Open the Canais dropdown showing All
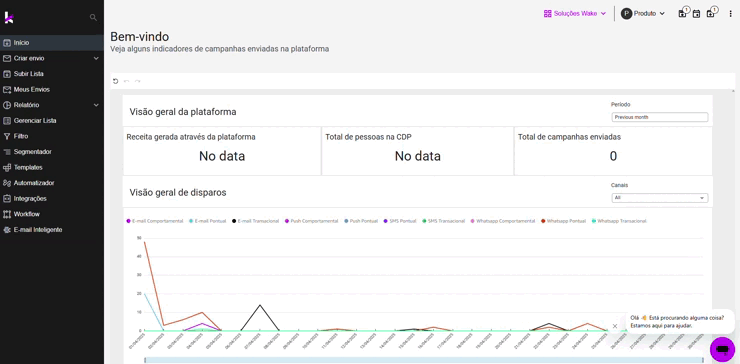This screenshot has height=364, width=740. (660, 198)
